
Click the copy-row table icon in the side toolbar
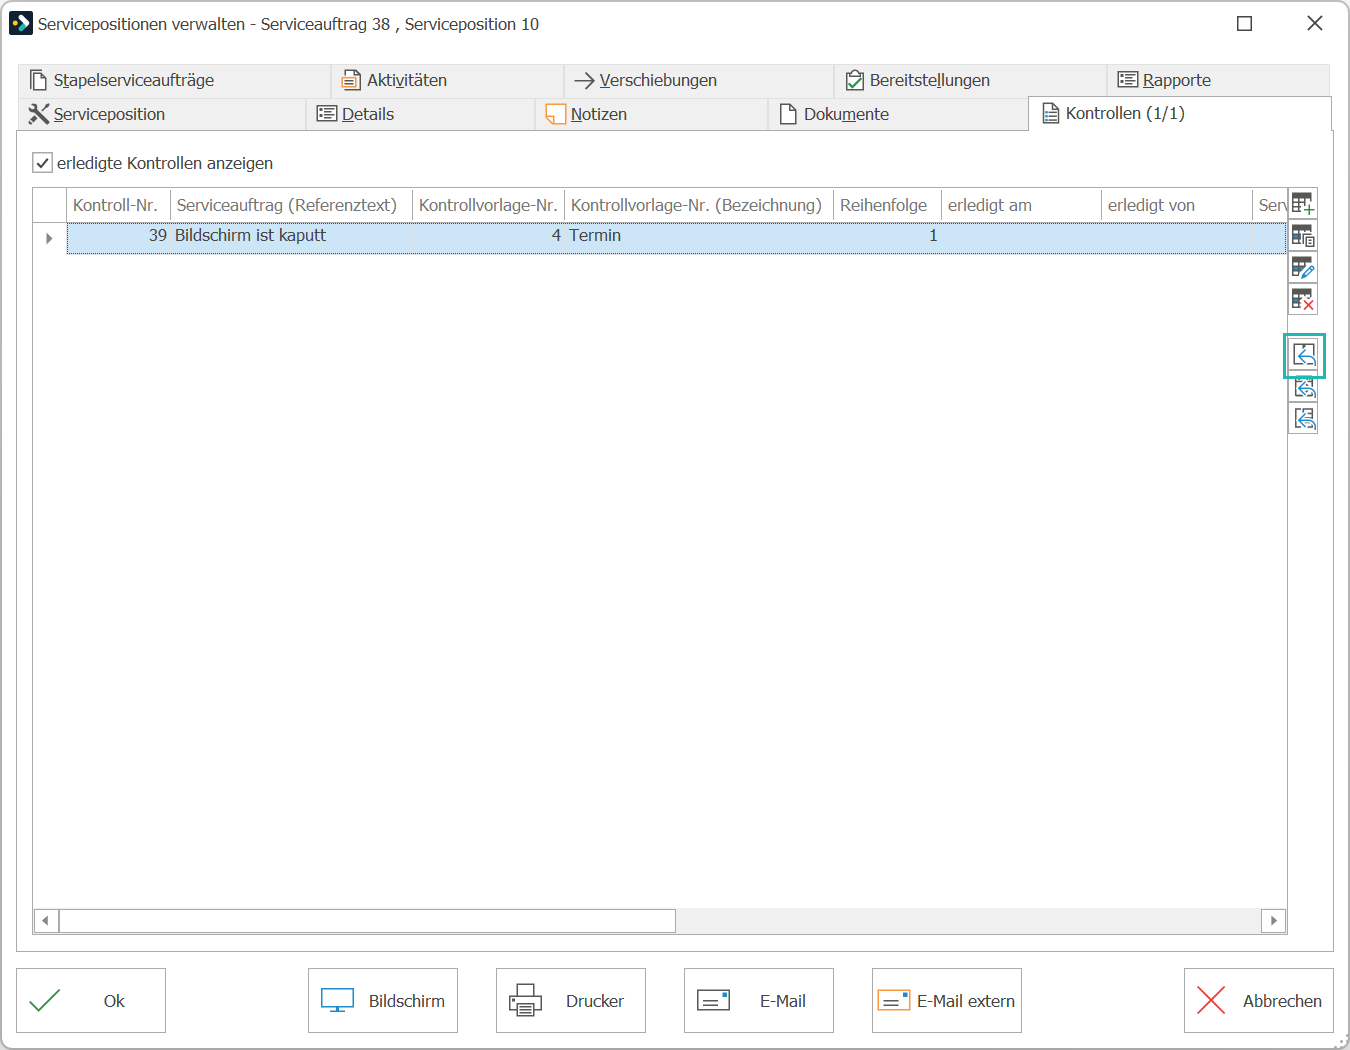(x=1303, y=236)
